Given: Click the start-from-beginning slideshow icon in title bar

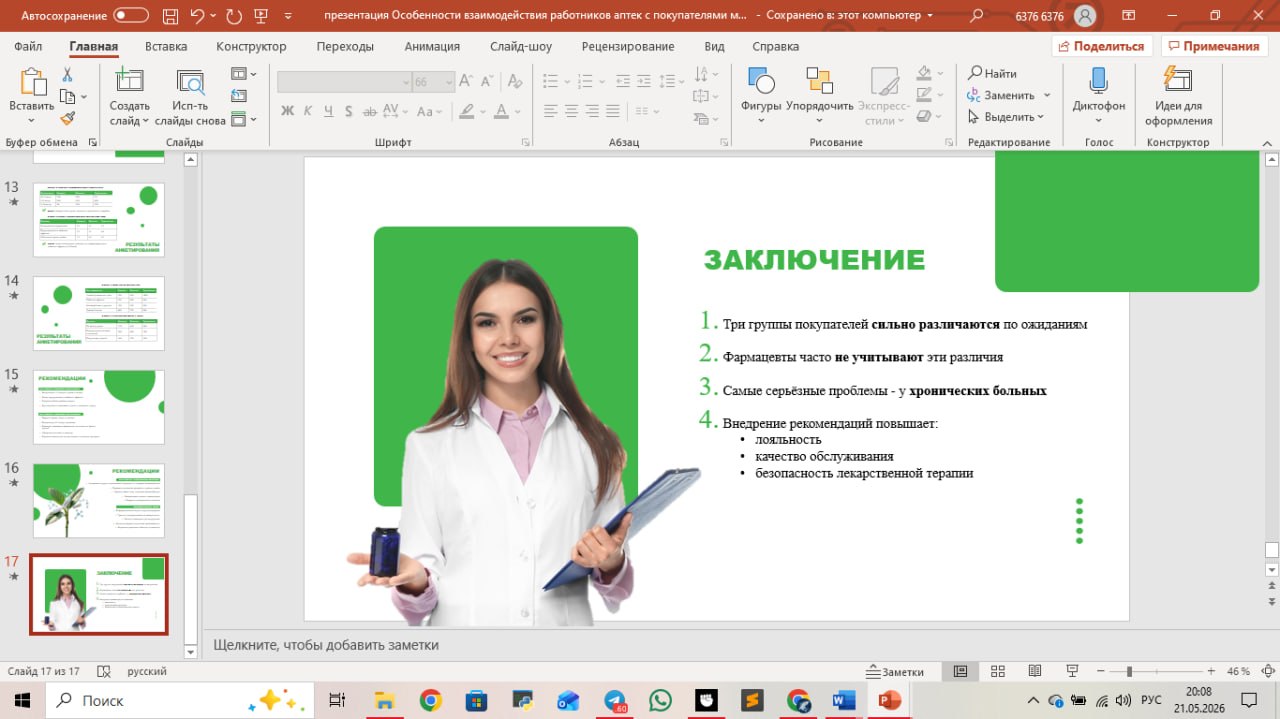Looking at the screenshot, I should point(262,16).
